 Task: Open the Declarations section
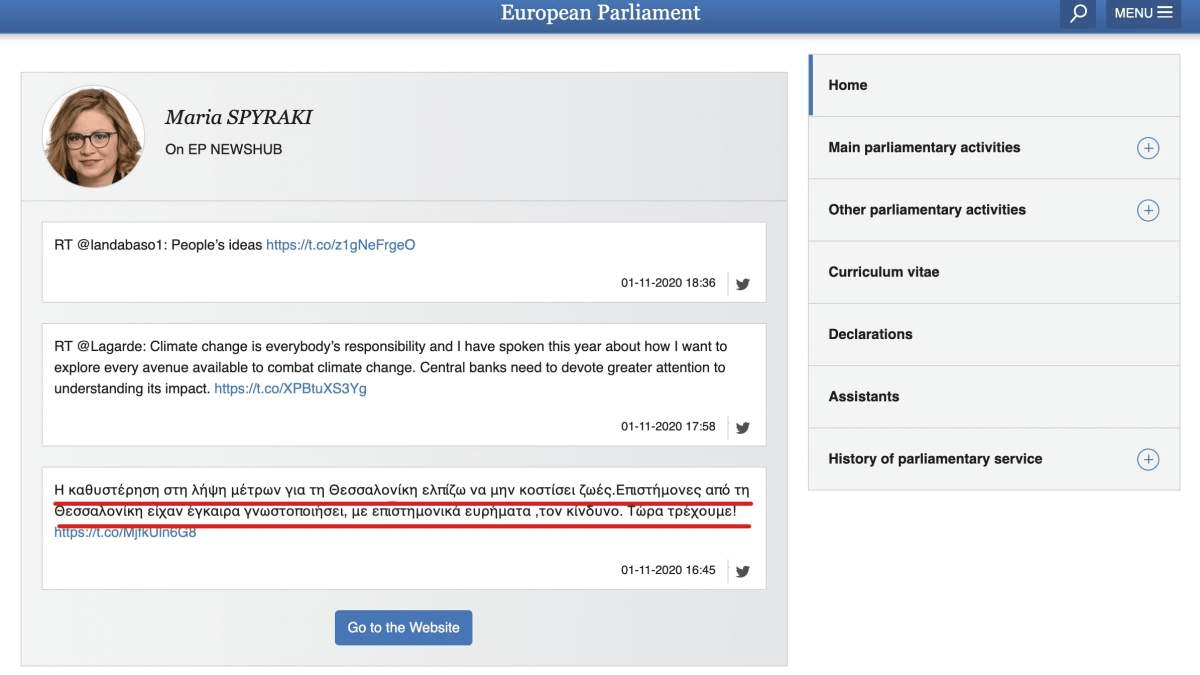[x=870, y=334]
